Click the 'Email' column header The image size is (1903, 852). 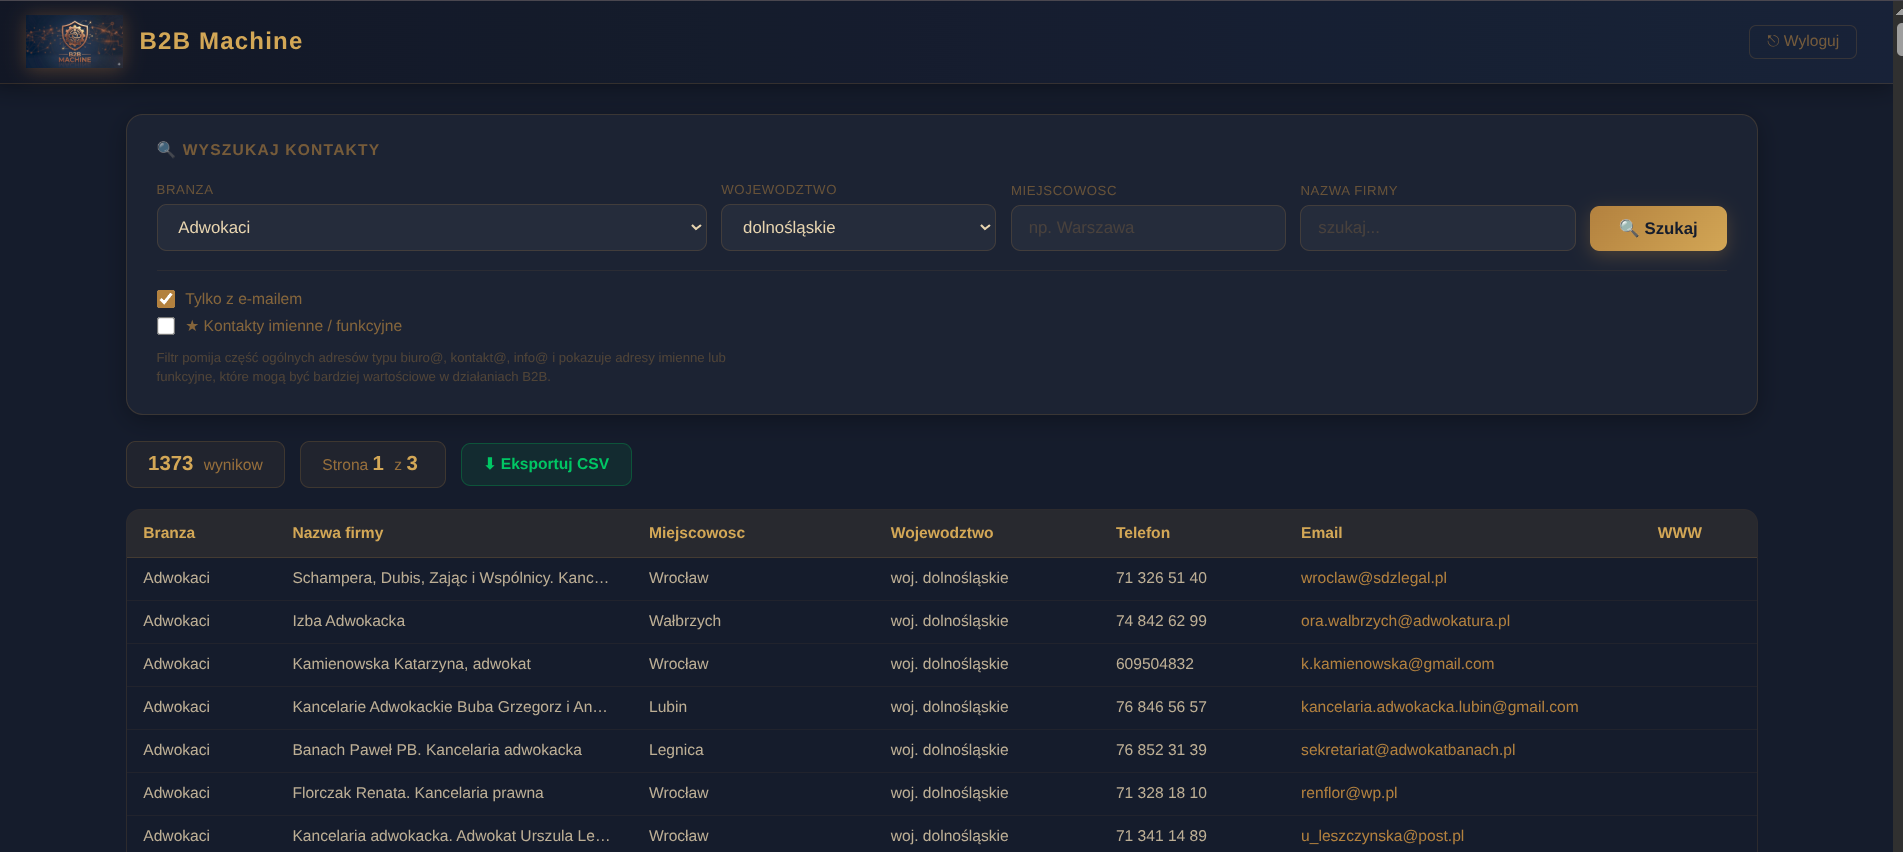pos(1321,533)
